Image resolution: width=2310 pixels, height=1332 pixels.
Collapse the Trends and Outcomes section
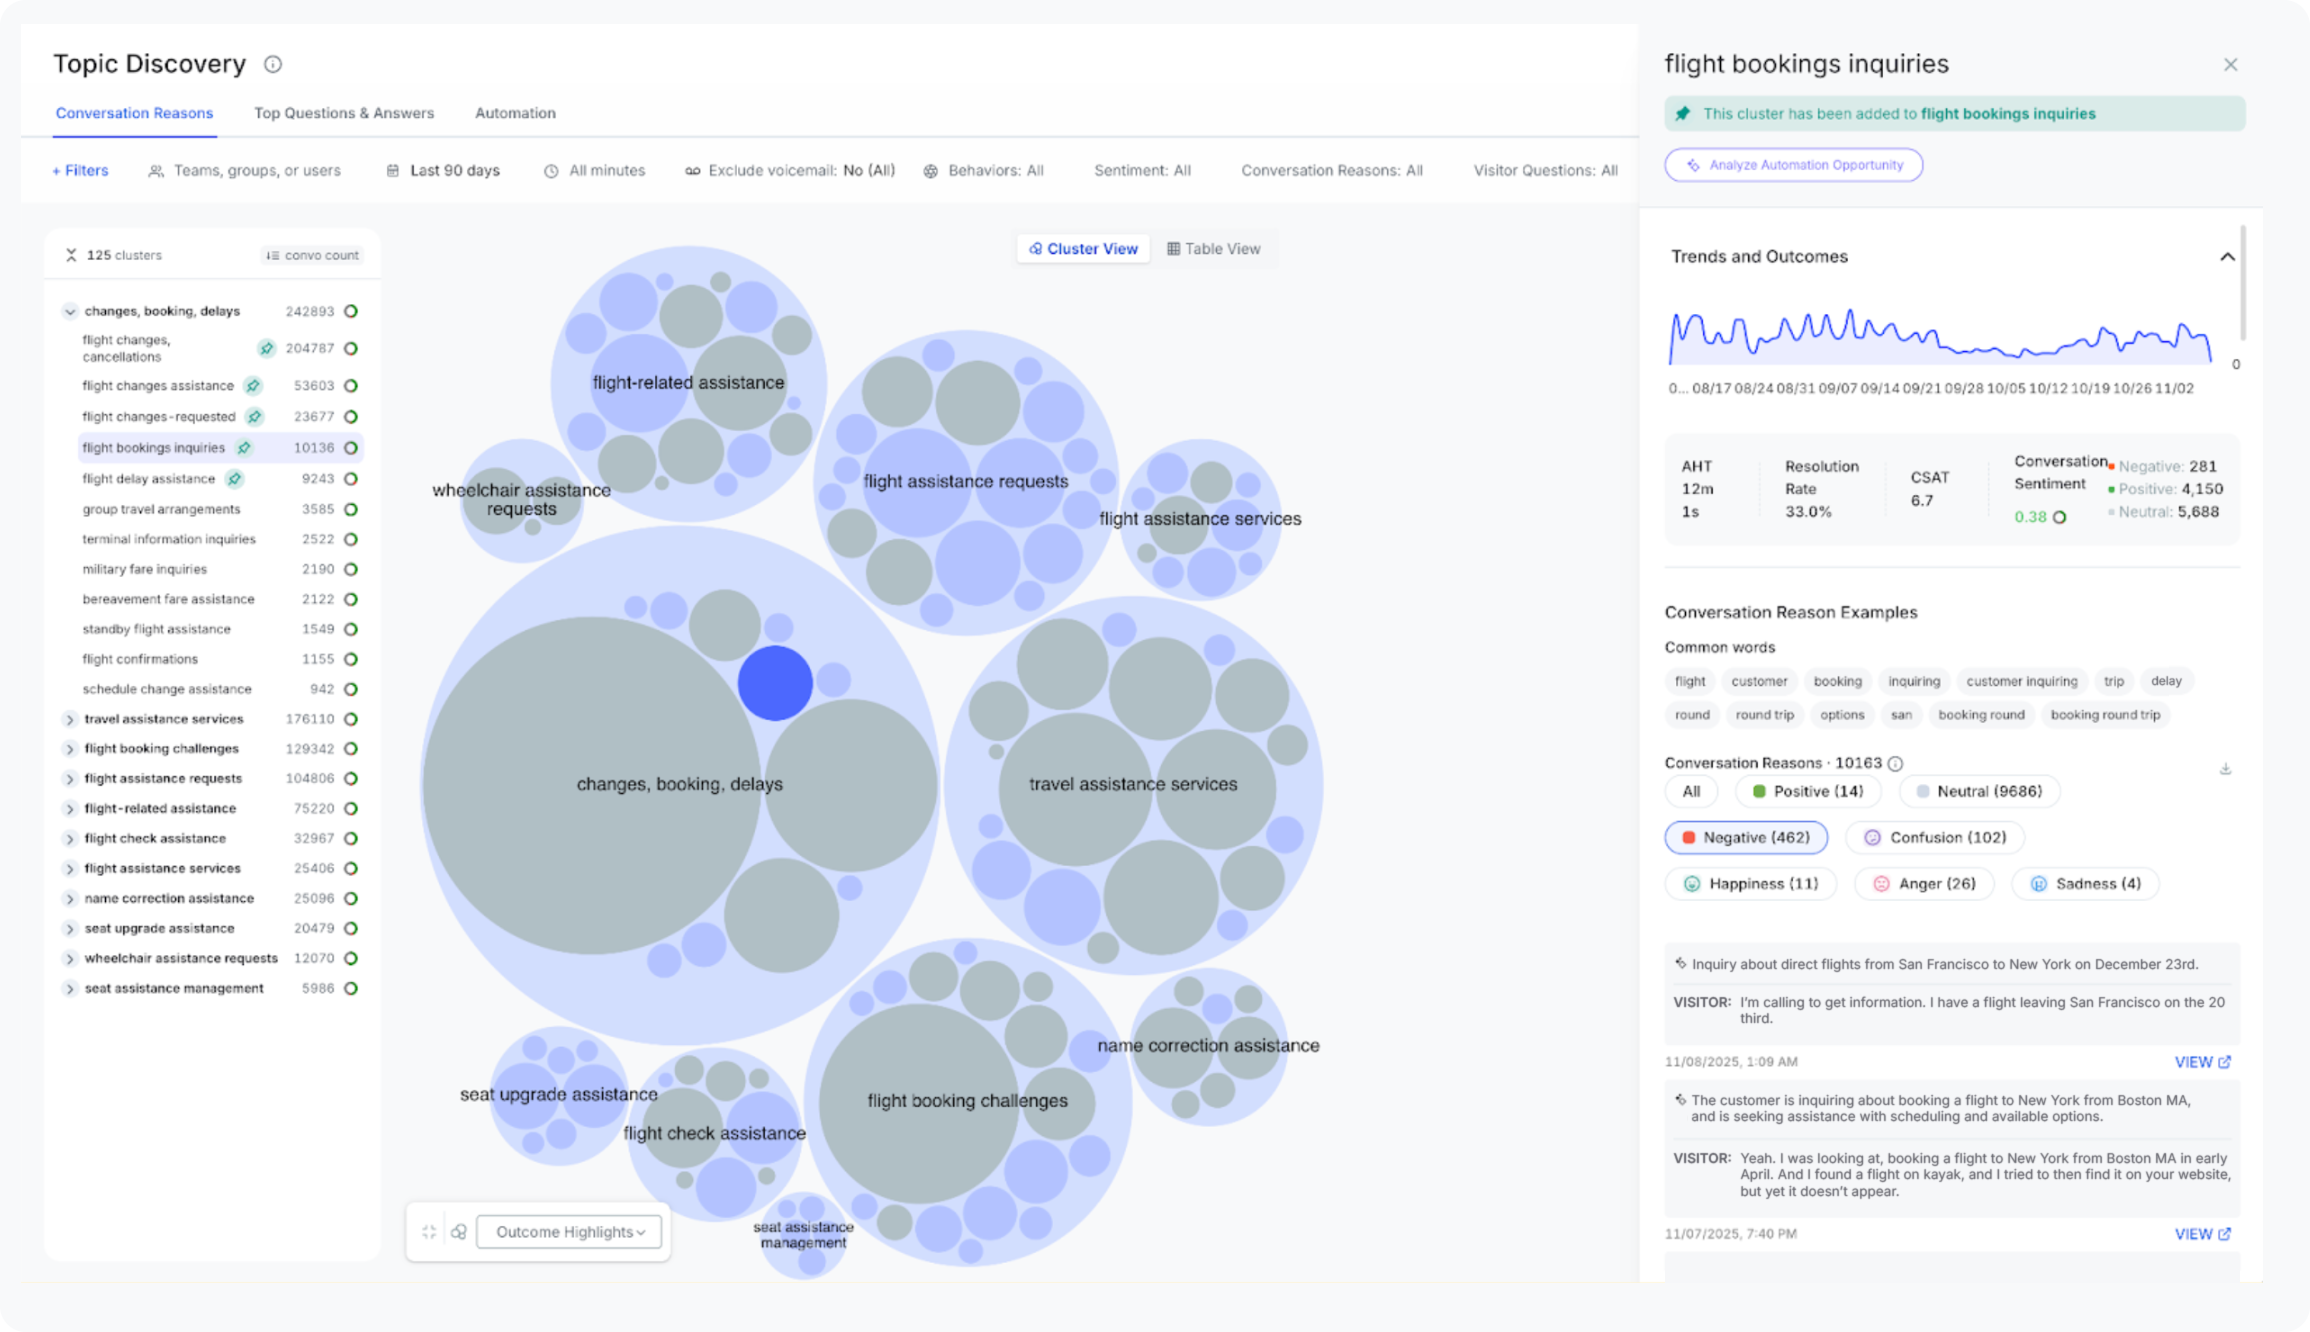(x=2227, y=257)
